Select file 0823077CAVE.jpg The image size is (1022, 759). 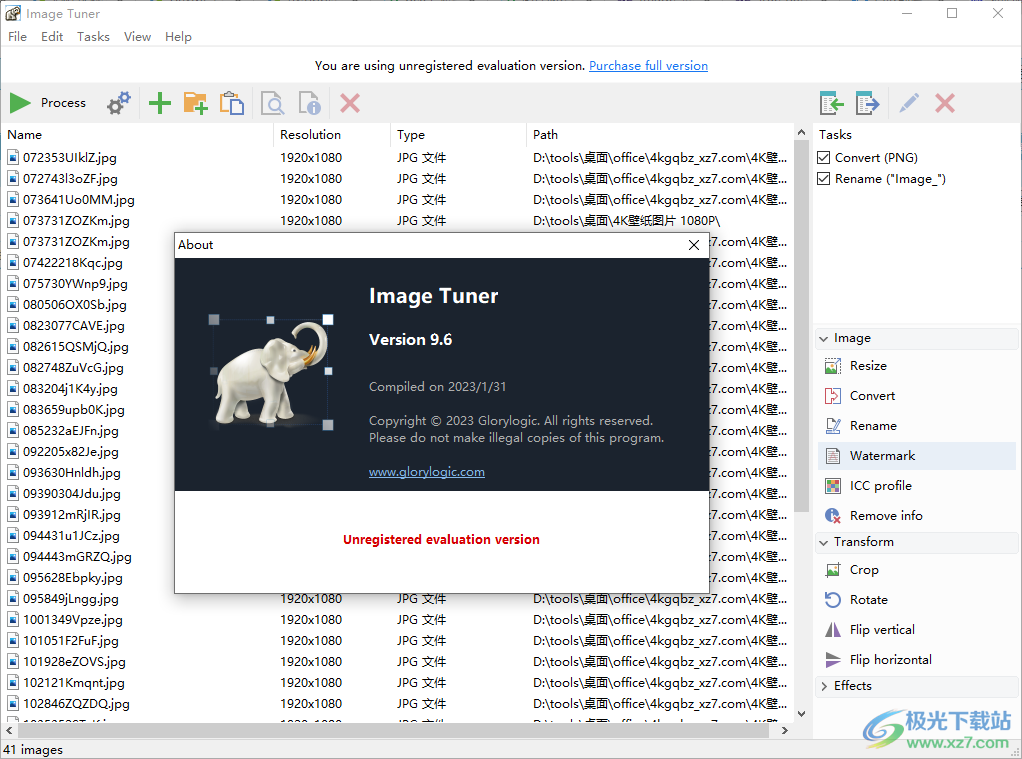coord(74,325)
